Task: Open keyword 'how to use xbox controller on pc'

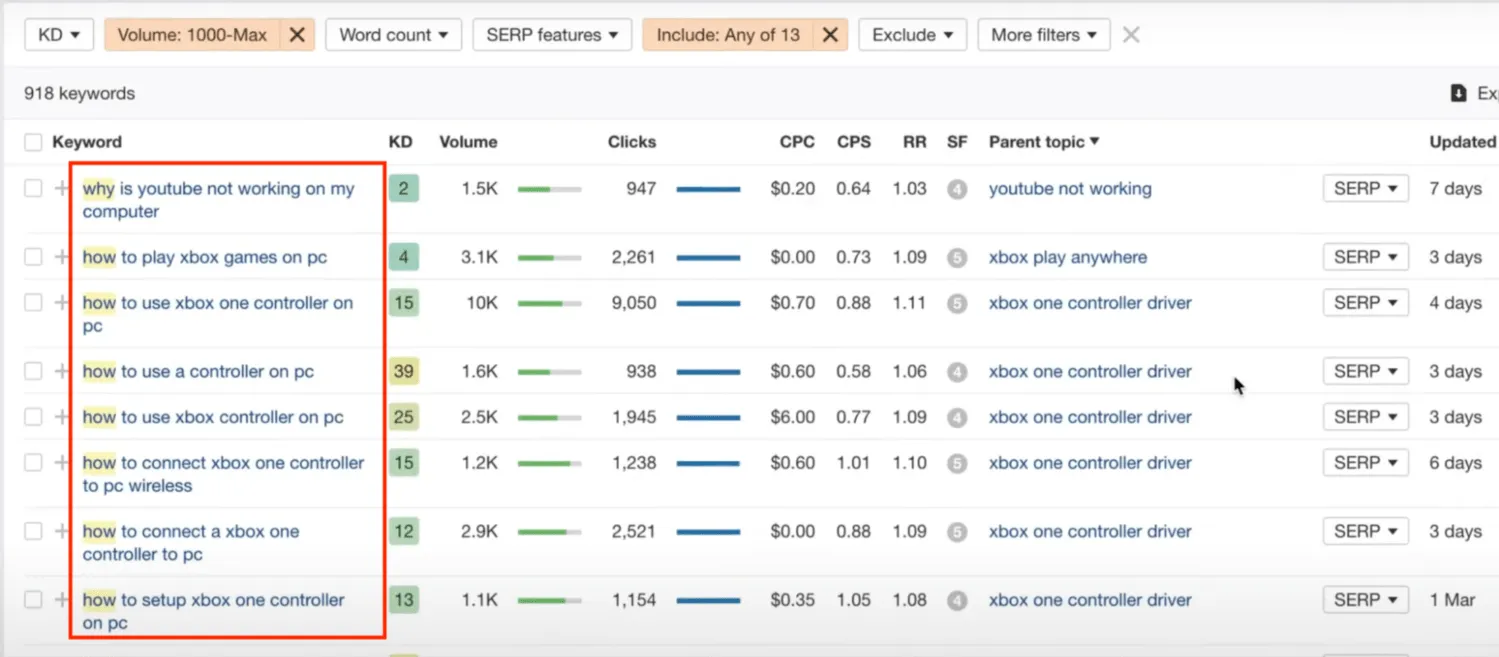Action: click(213, 417)
